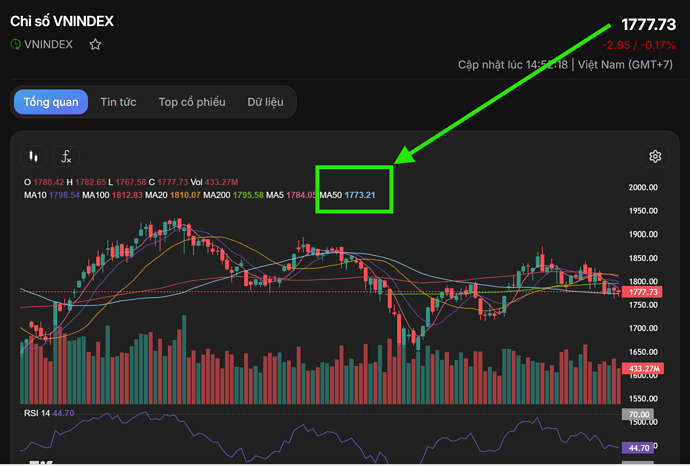The height and width of the screenshot is (466, 690).
Task: Click the 1950.00 price axis label
Action: 643,211
